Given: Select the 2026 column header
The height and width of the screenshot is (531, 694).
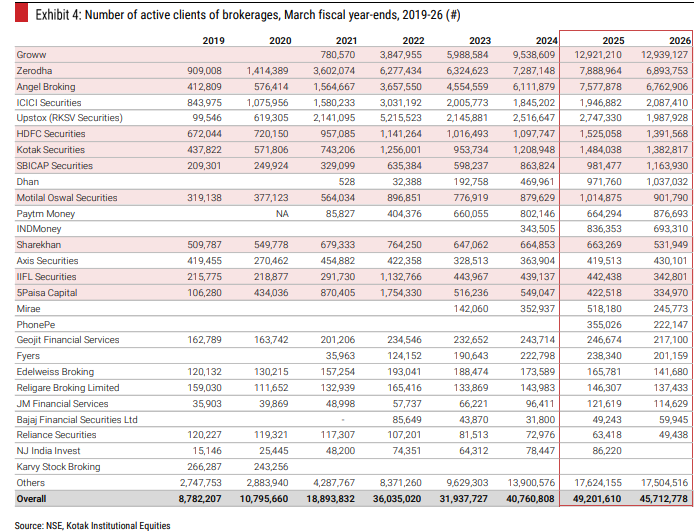Looking at the screenshot, I should [x=677, y=40].
